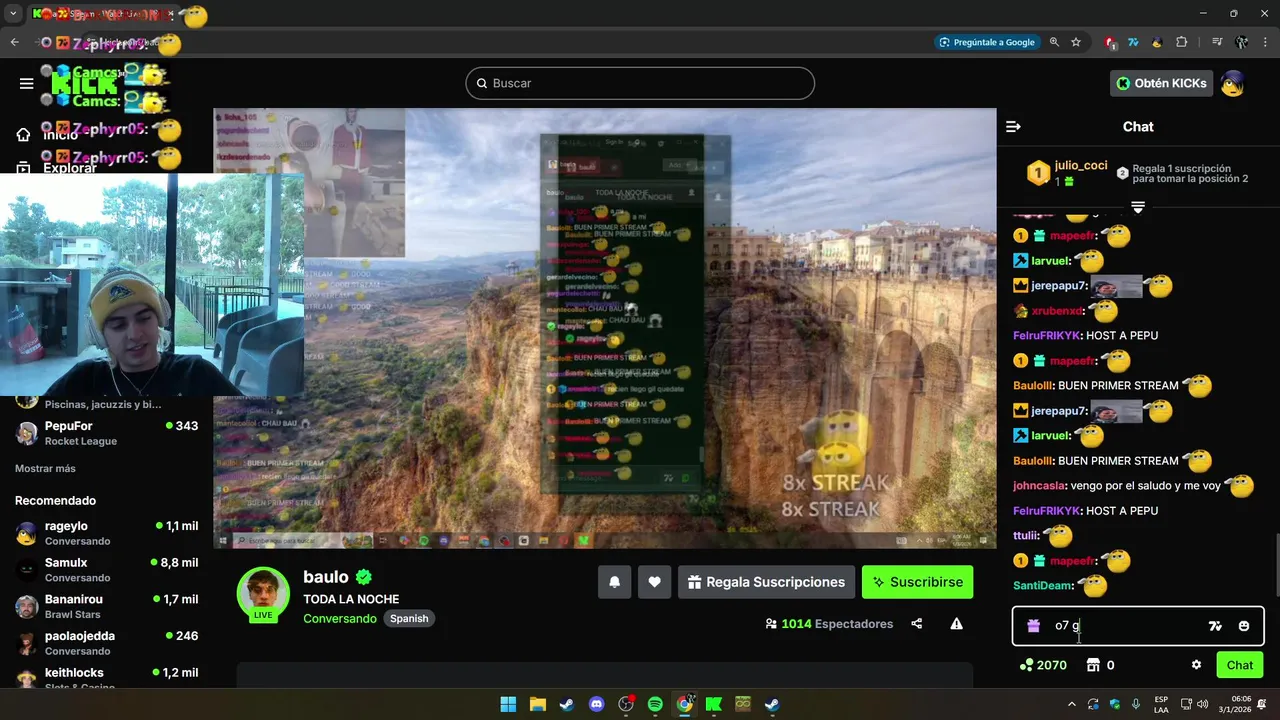
Task: Open keithlocks recommended channel
Action: [106, 678]
